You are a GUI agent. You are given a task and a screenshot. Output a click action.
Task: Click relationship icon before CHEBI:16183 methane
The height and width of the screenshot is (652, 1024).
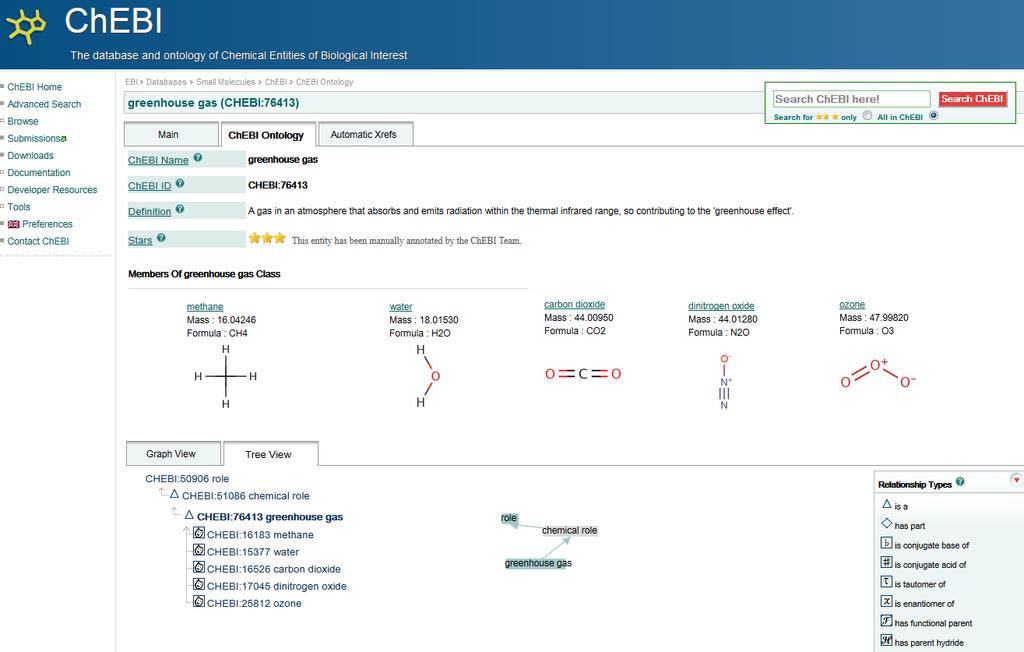(x=199, y=533)
